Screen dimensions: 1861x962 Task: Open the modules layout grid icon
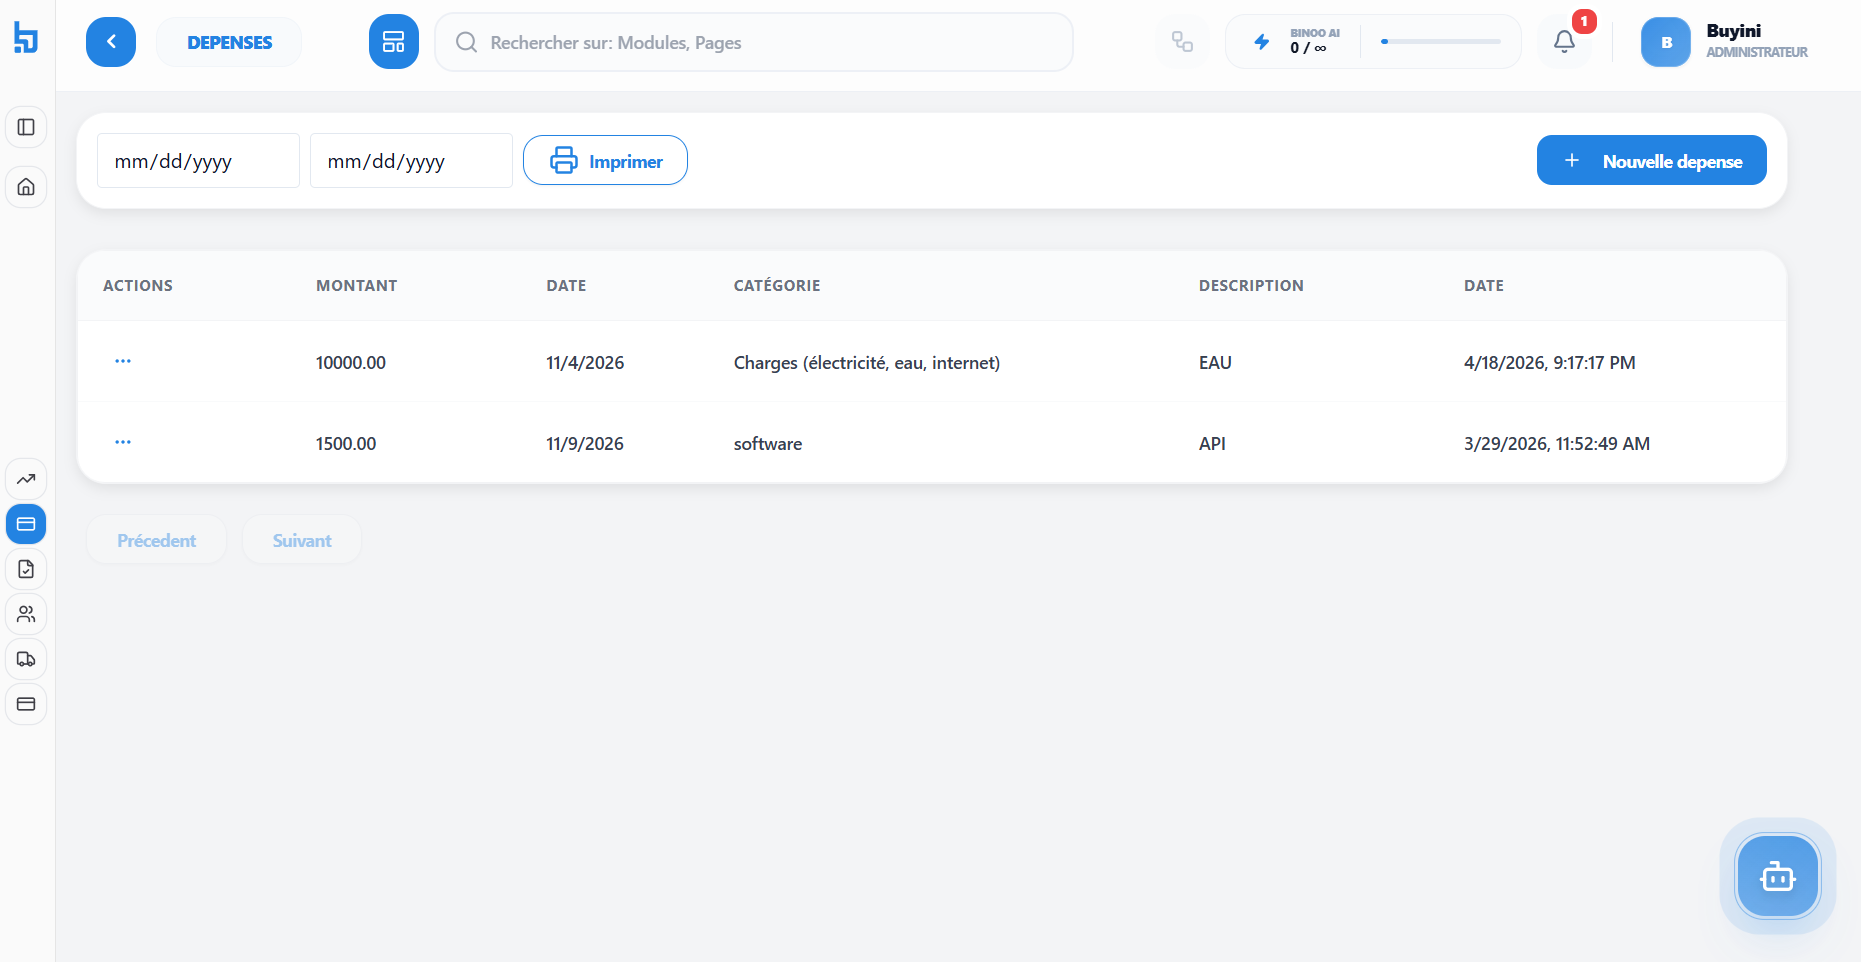pyautogui.click(x=394, y=42)
